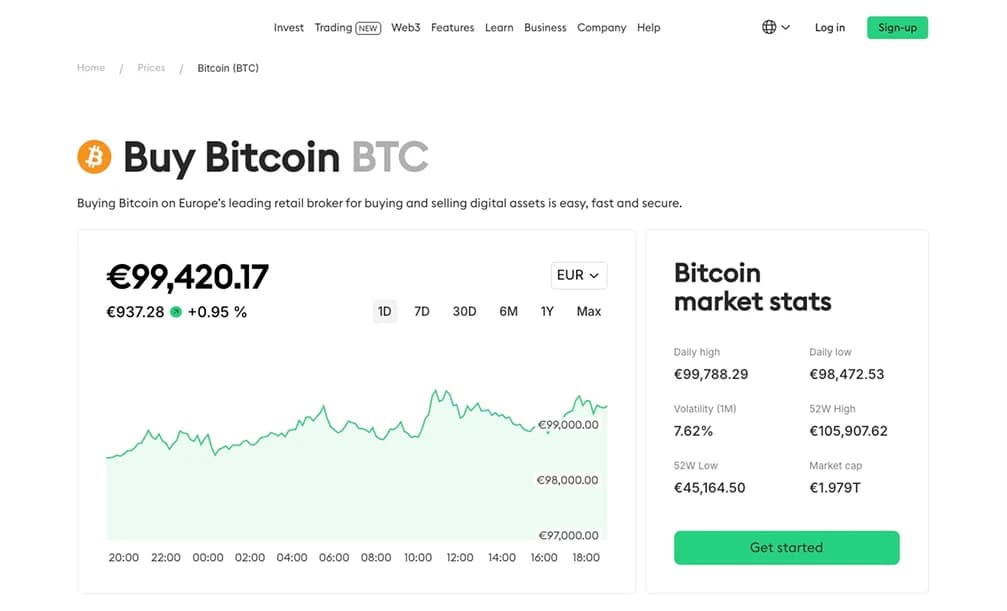
Task: Click the green price change indicator icon
Action: click(x=176, y=312)
